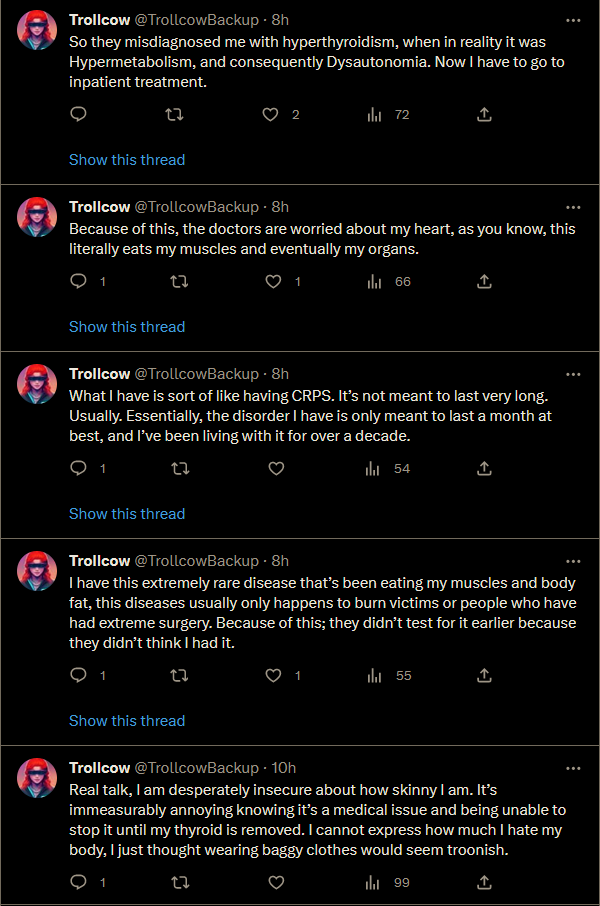Share the extremely rare disease tweet
Viewport: 600px width, 906px height.
pyautogui.click(x=484, y=676)
